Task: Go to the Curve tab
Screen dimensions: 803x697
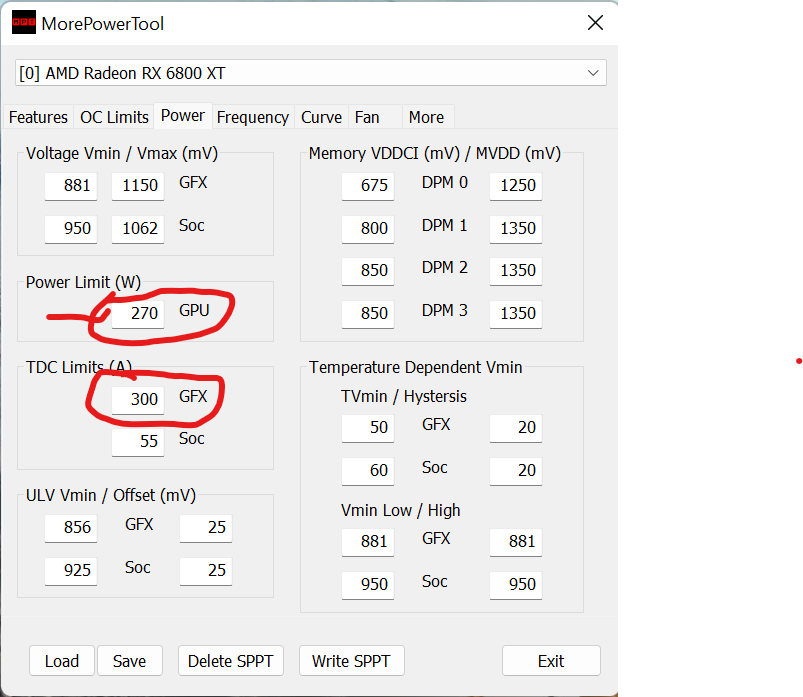Action: click(321, 117)
